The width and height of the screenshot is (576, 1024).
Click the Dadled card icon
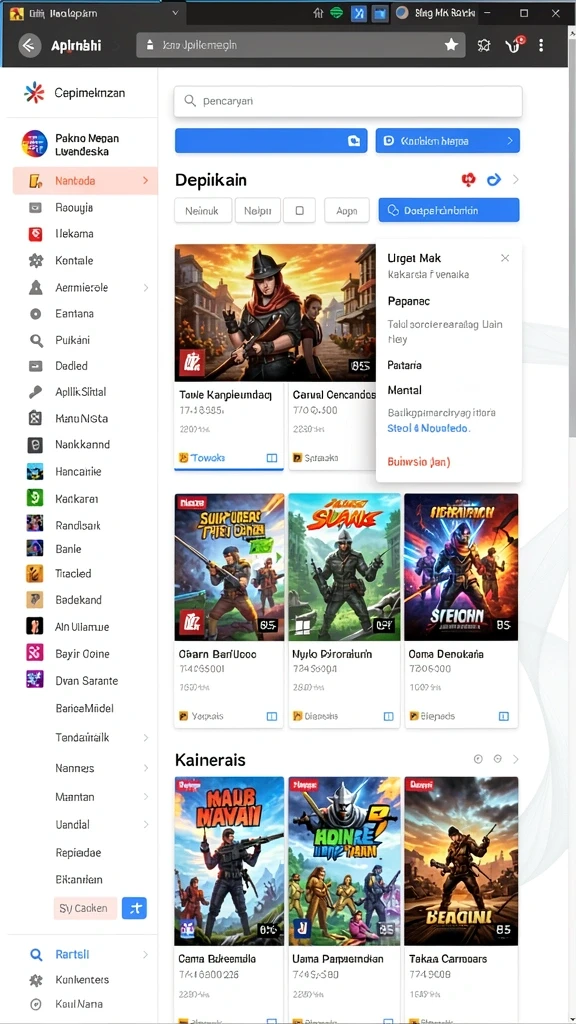[x=35, y=366]
